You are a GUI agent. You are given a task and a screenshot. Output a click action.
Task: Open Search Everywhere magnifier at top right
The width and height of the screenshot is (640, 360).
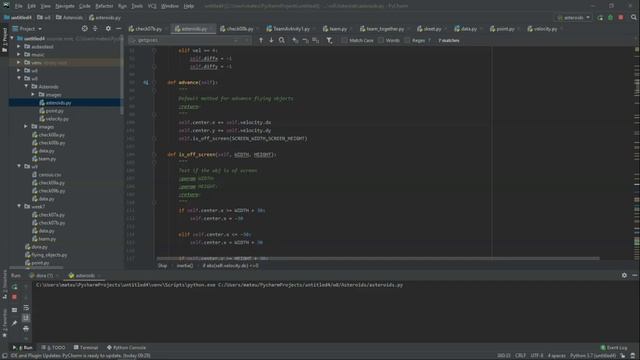[x=633, y=18]
